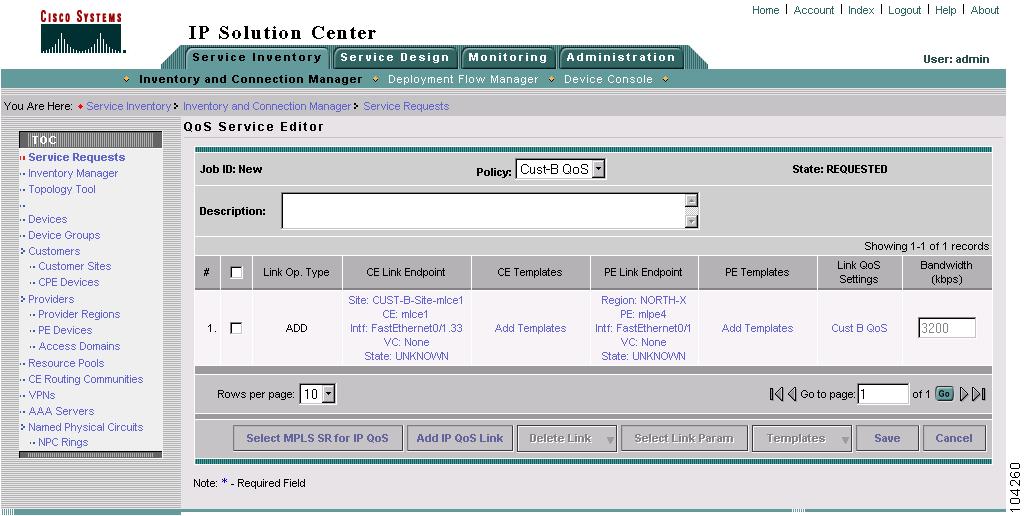Open Delete Link dropdown button
Viewport: 1024px width, 516px height.
[x=567, y=438]
